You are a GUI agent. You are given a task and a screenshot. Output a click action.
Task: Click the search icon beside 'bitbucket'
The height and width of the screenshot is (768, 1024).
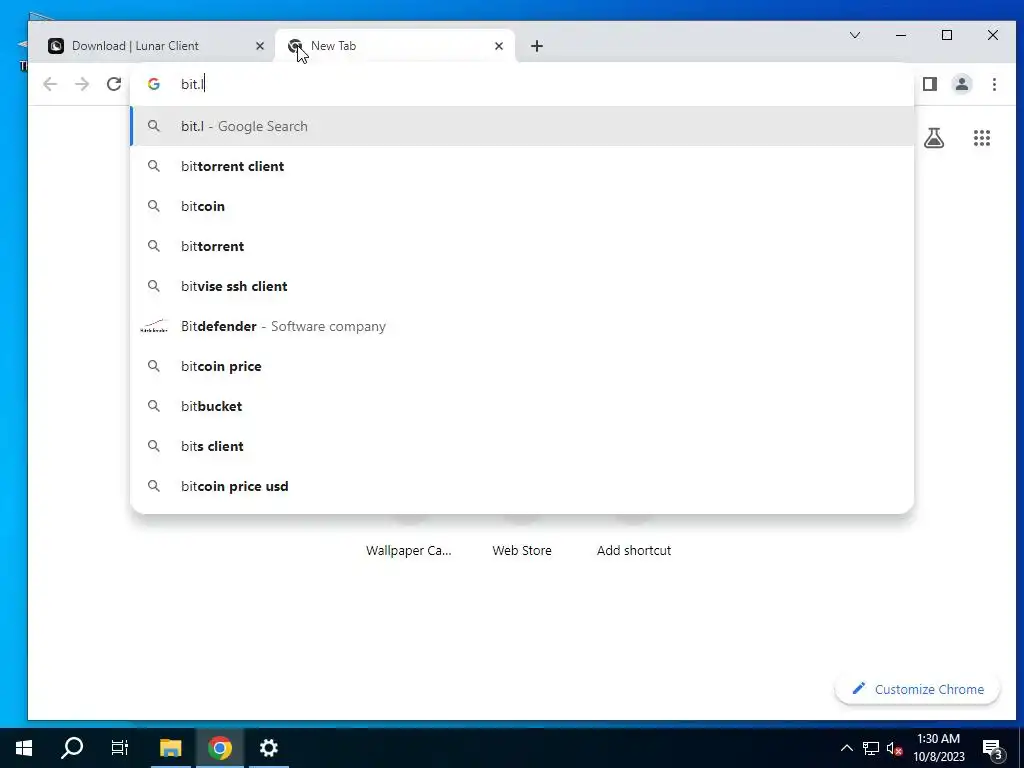coord(153,406)
